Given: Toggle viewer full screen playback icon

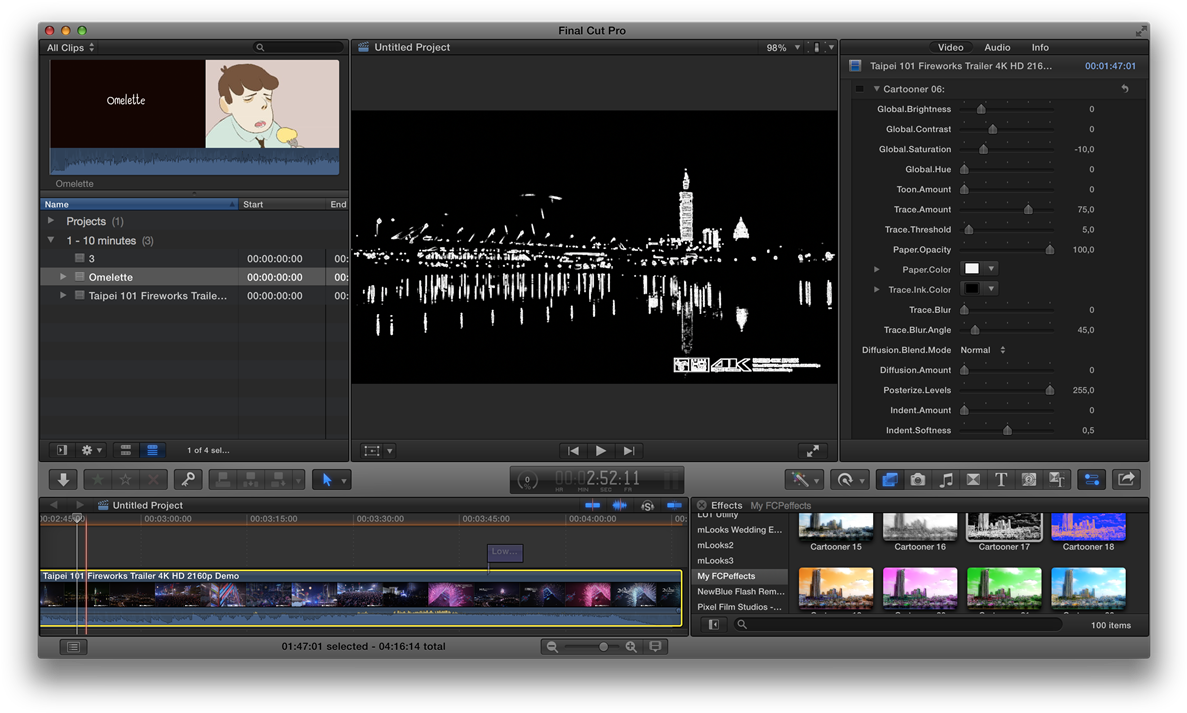Looking at the screenshot, I should [x=812, y=450].
